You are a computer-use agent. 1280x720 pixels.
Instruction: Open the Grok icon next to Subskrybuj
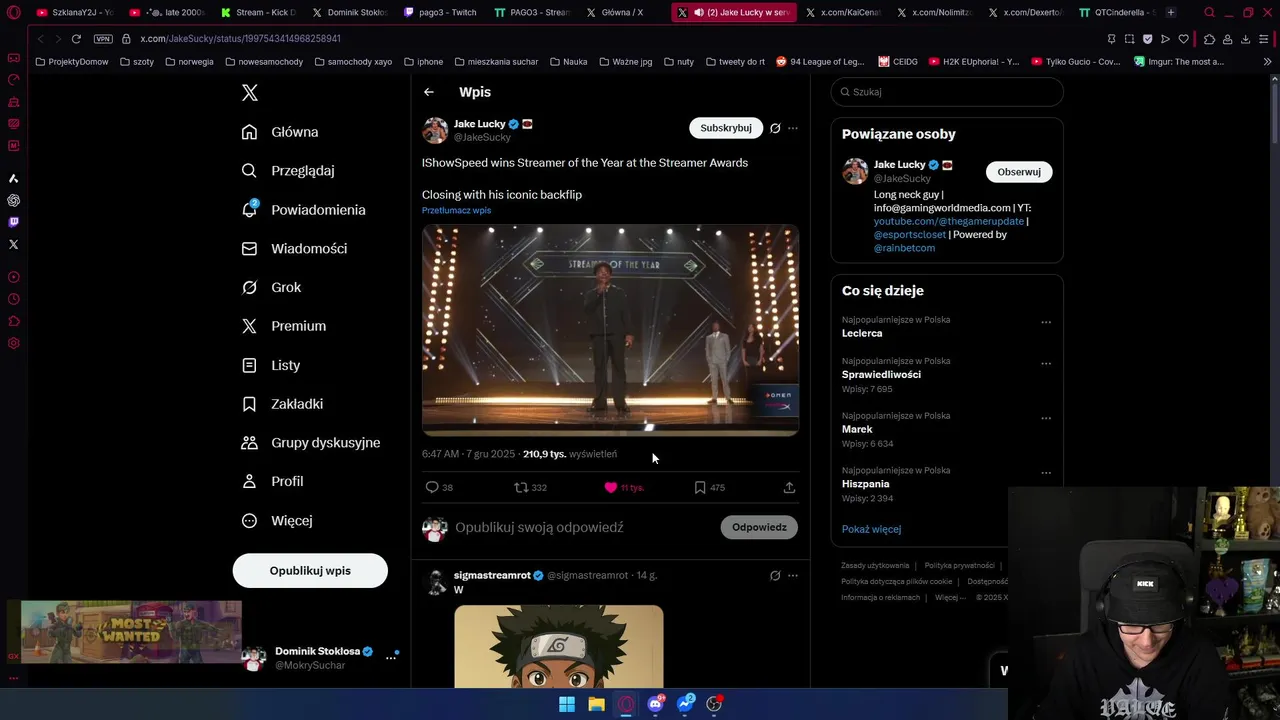tap(774, 128)
